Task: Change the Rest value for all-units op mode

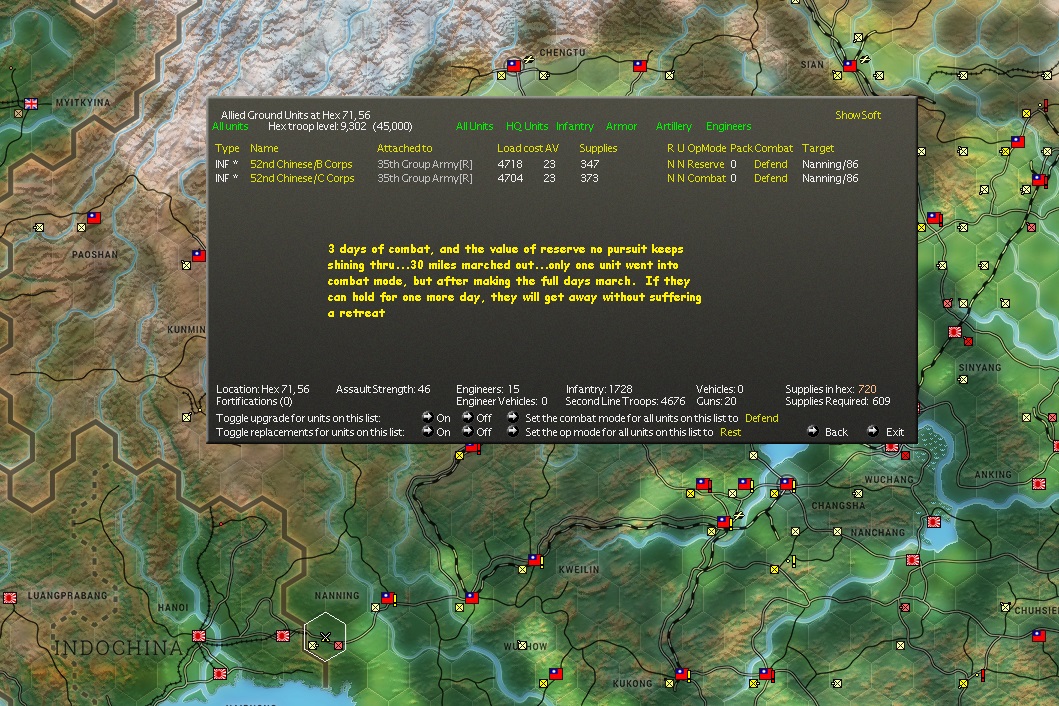Action: pos(730,432)
